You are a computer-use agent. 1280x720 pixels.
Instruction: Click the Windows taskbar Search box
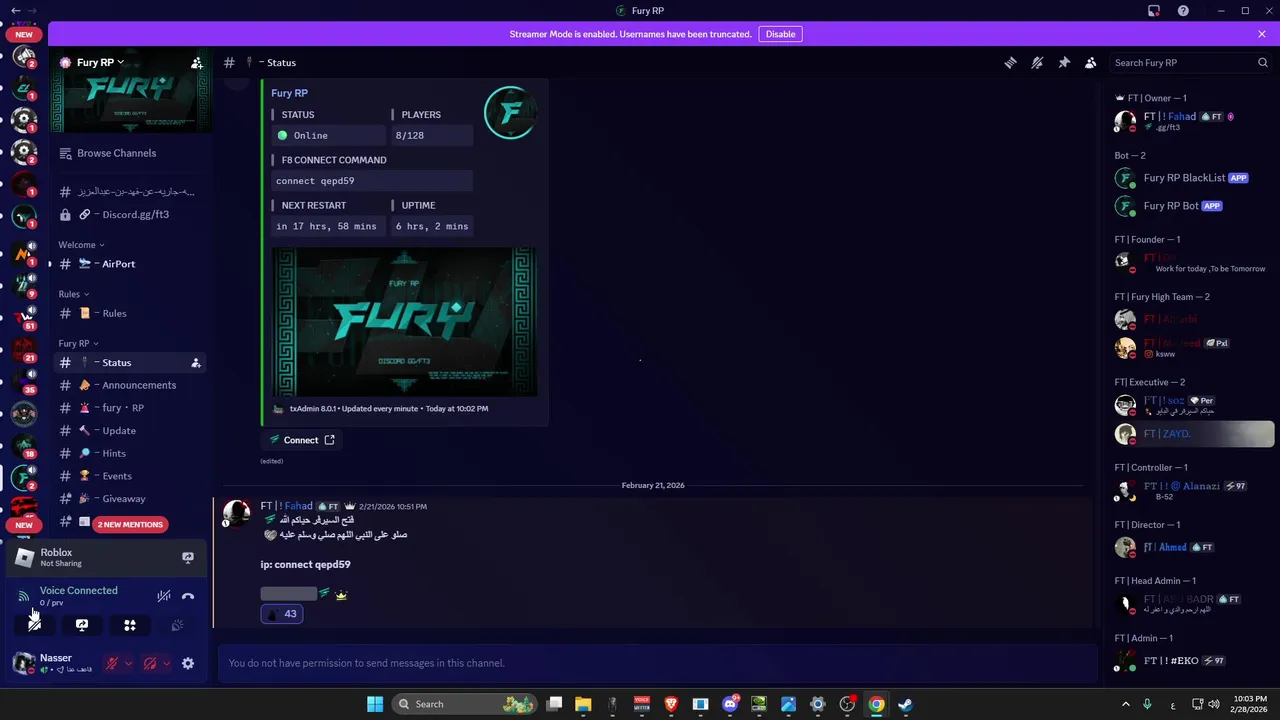(465, 704)
